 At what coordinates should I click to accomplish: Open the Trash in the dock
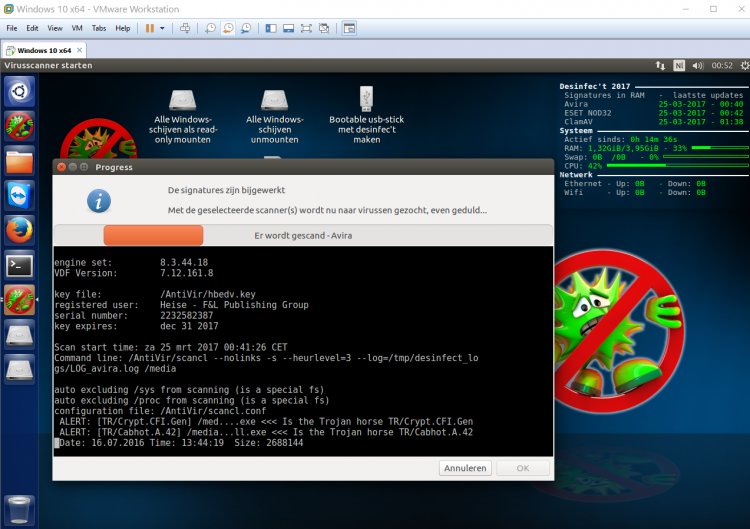(20, 508)
